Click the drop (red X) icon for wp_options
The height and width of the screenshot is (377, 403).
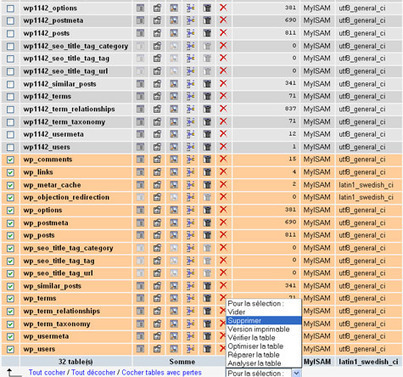tap(223, 210)
